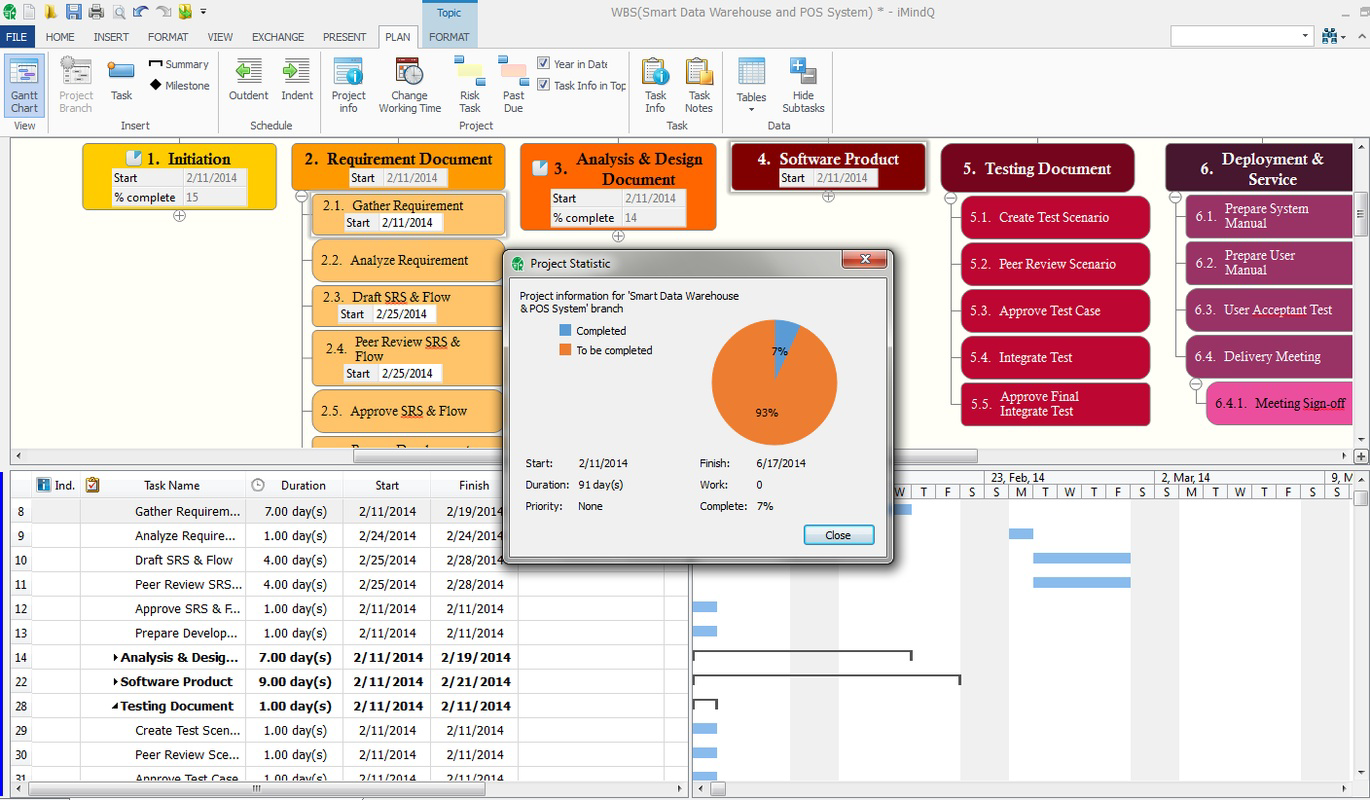Collapse the Deployment & Service branch
Image resolution: width=1370 pixels, height=800 pixels.
[x=1175, y=197]
